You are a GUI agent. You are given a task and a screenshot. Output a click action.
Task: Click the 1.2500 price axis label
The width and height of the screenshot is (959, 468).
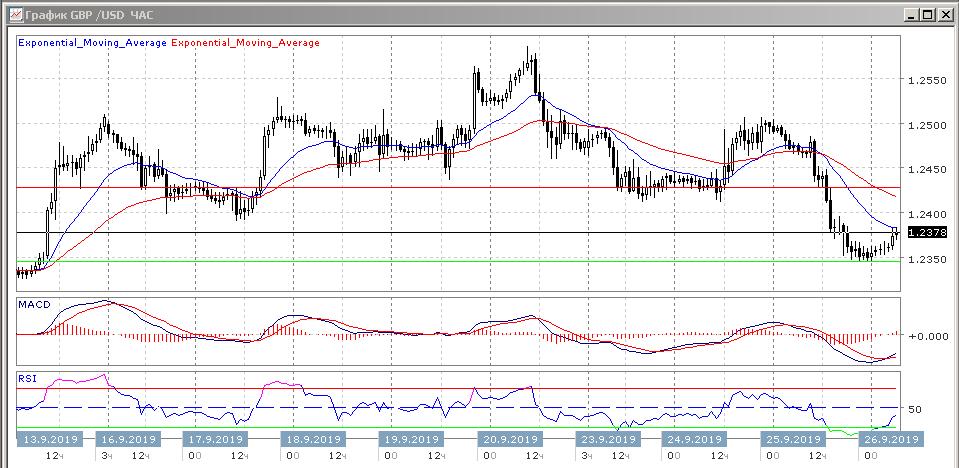tap(926, 125)
